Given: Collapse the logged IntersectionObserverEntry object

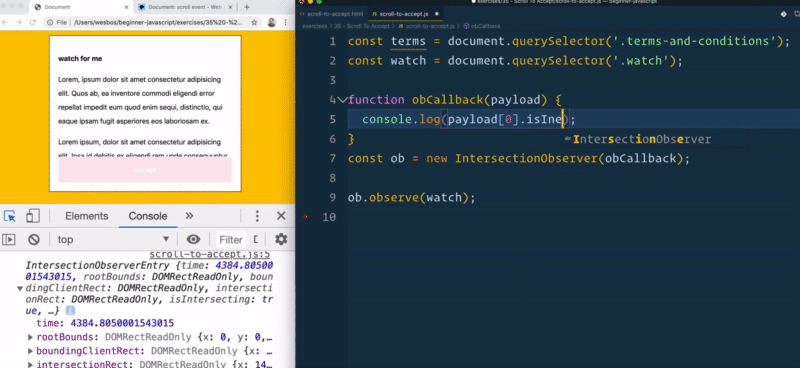Looking at the screenshot, I should click(20, 288).
